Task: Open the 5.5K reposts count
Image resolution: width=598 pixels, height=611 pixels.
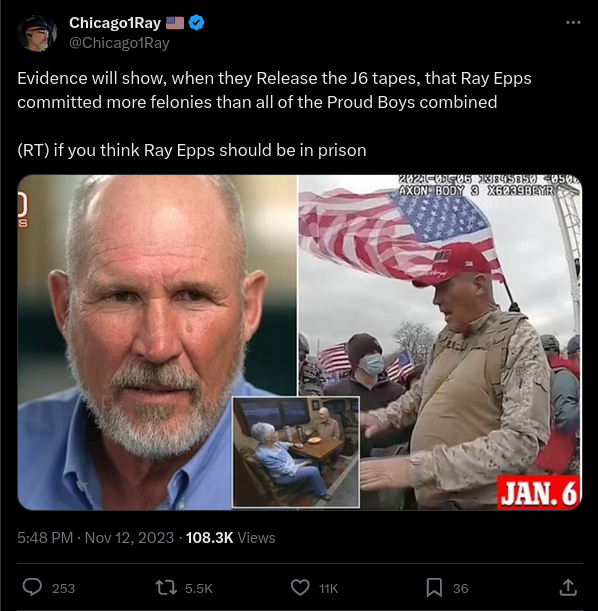Action: (x=199, y=588)
